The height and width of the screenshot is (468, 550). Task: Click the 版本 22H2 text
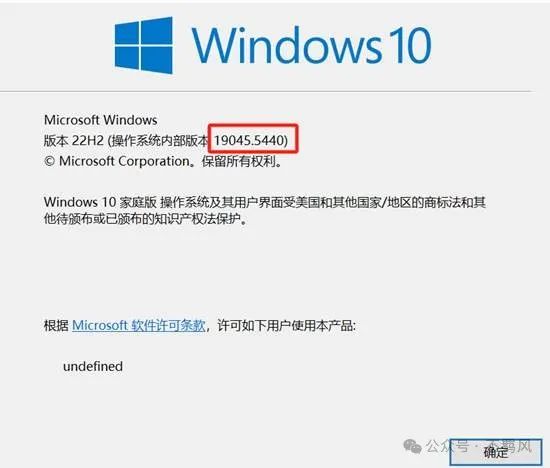[74, 140]
